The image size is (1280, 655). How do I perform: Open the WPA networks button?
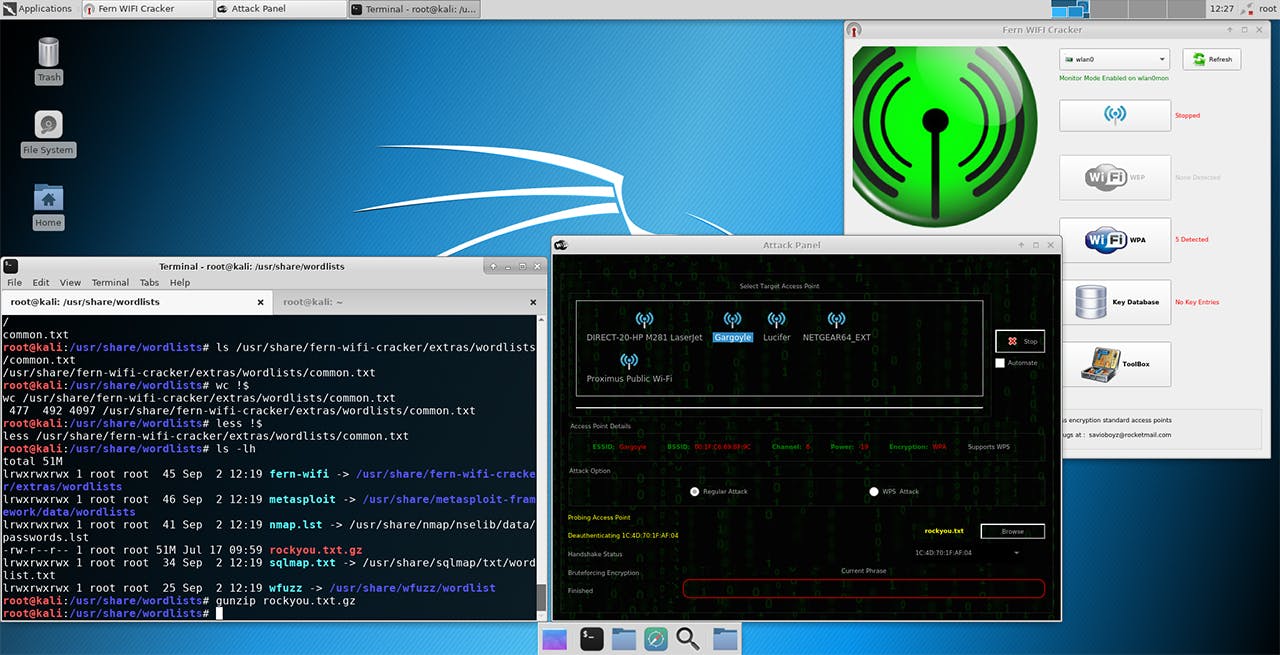point(1114,240)
